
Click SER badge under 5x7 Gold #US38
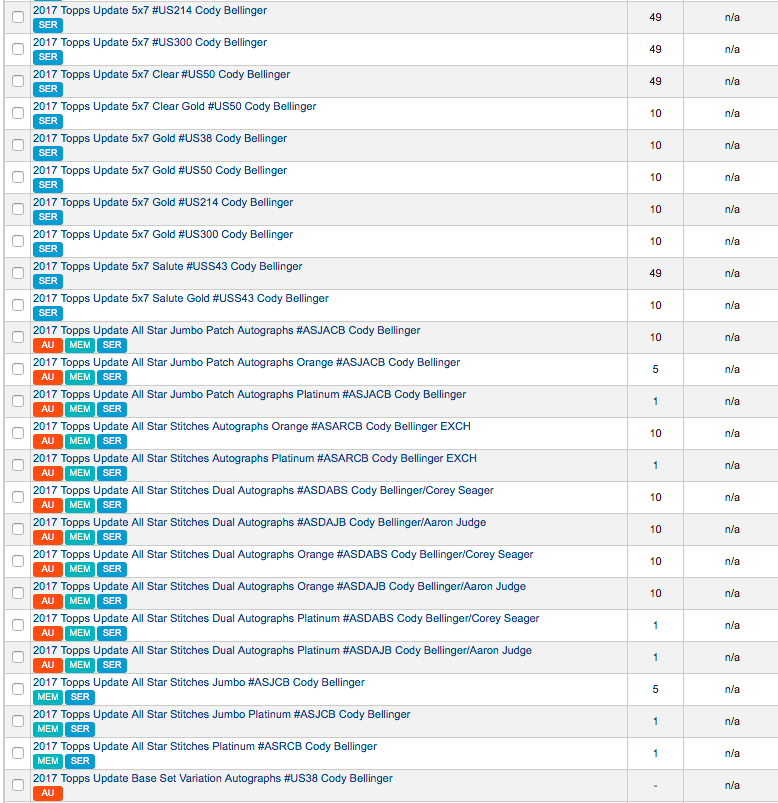[48, 153]
